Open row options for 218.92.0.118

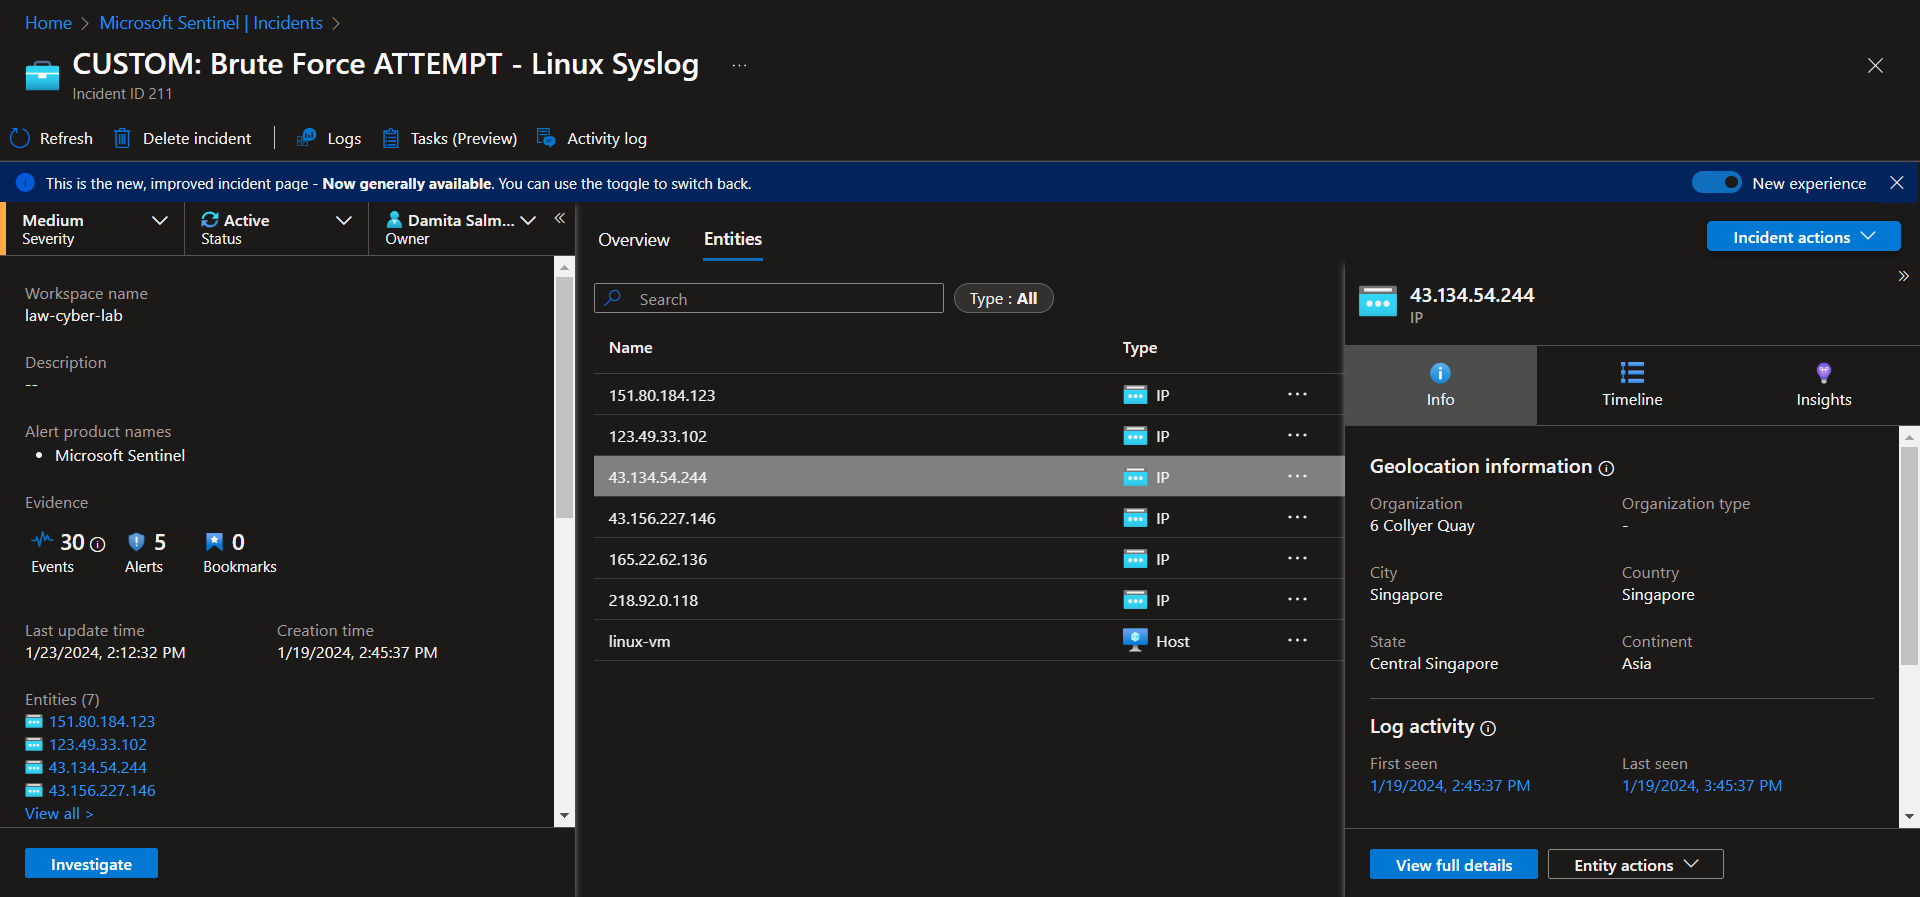click(1297, 599)
